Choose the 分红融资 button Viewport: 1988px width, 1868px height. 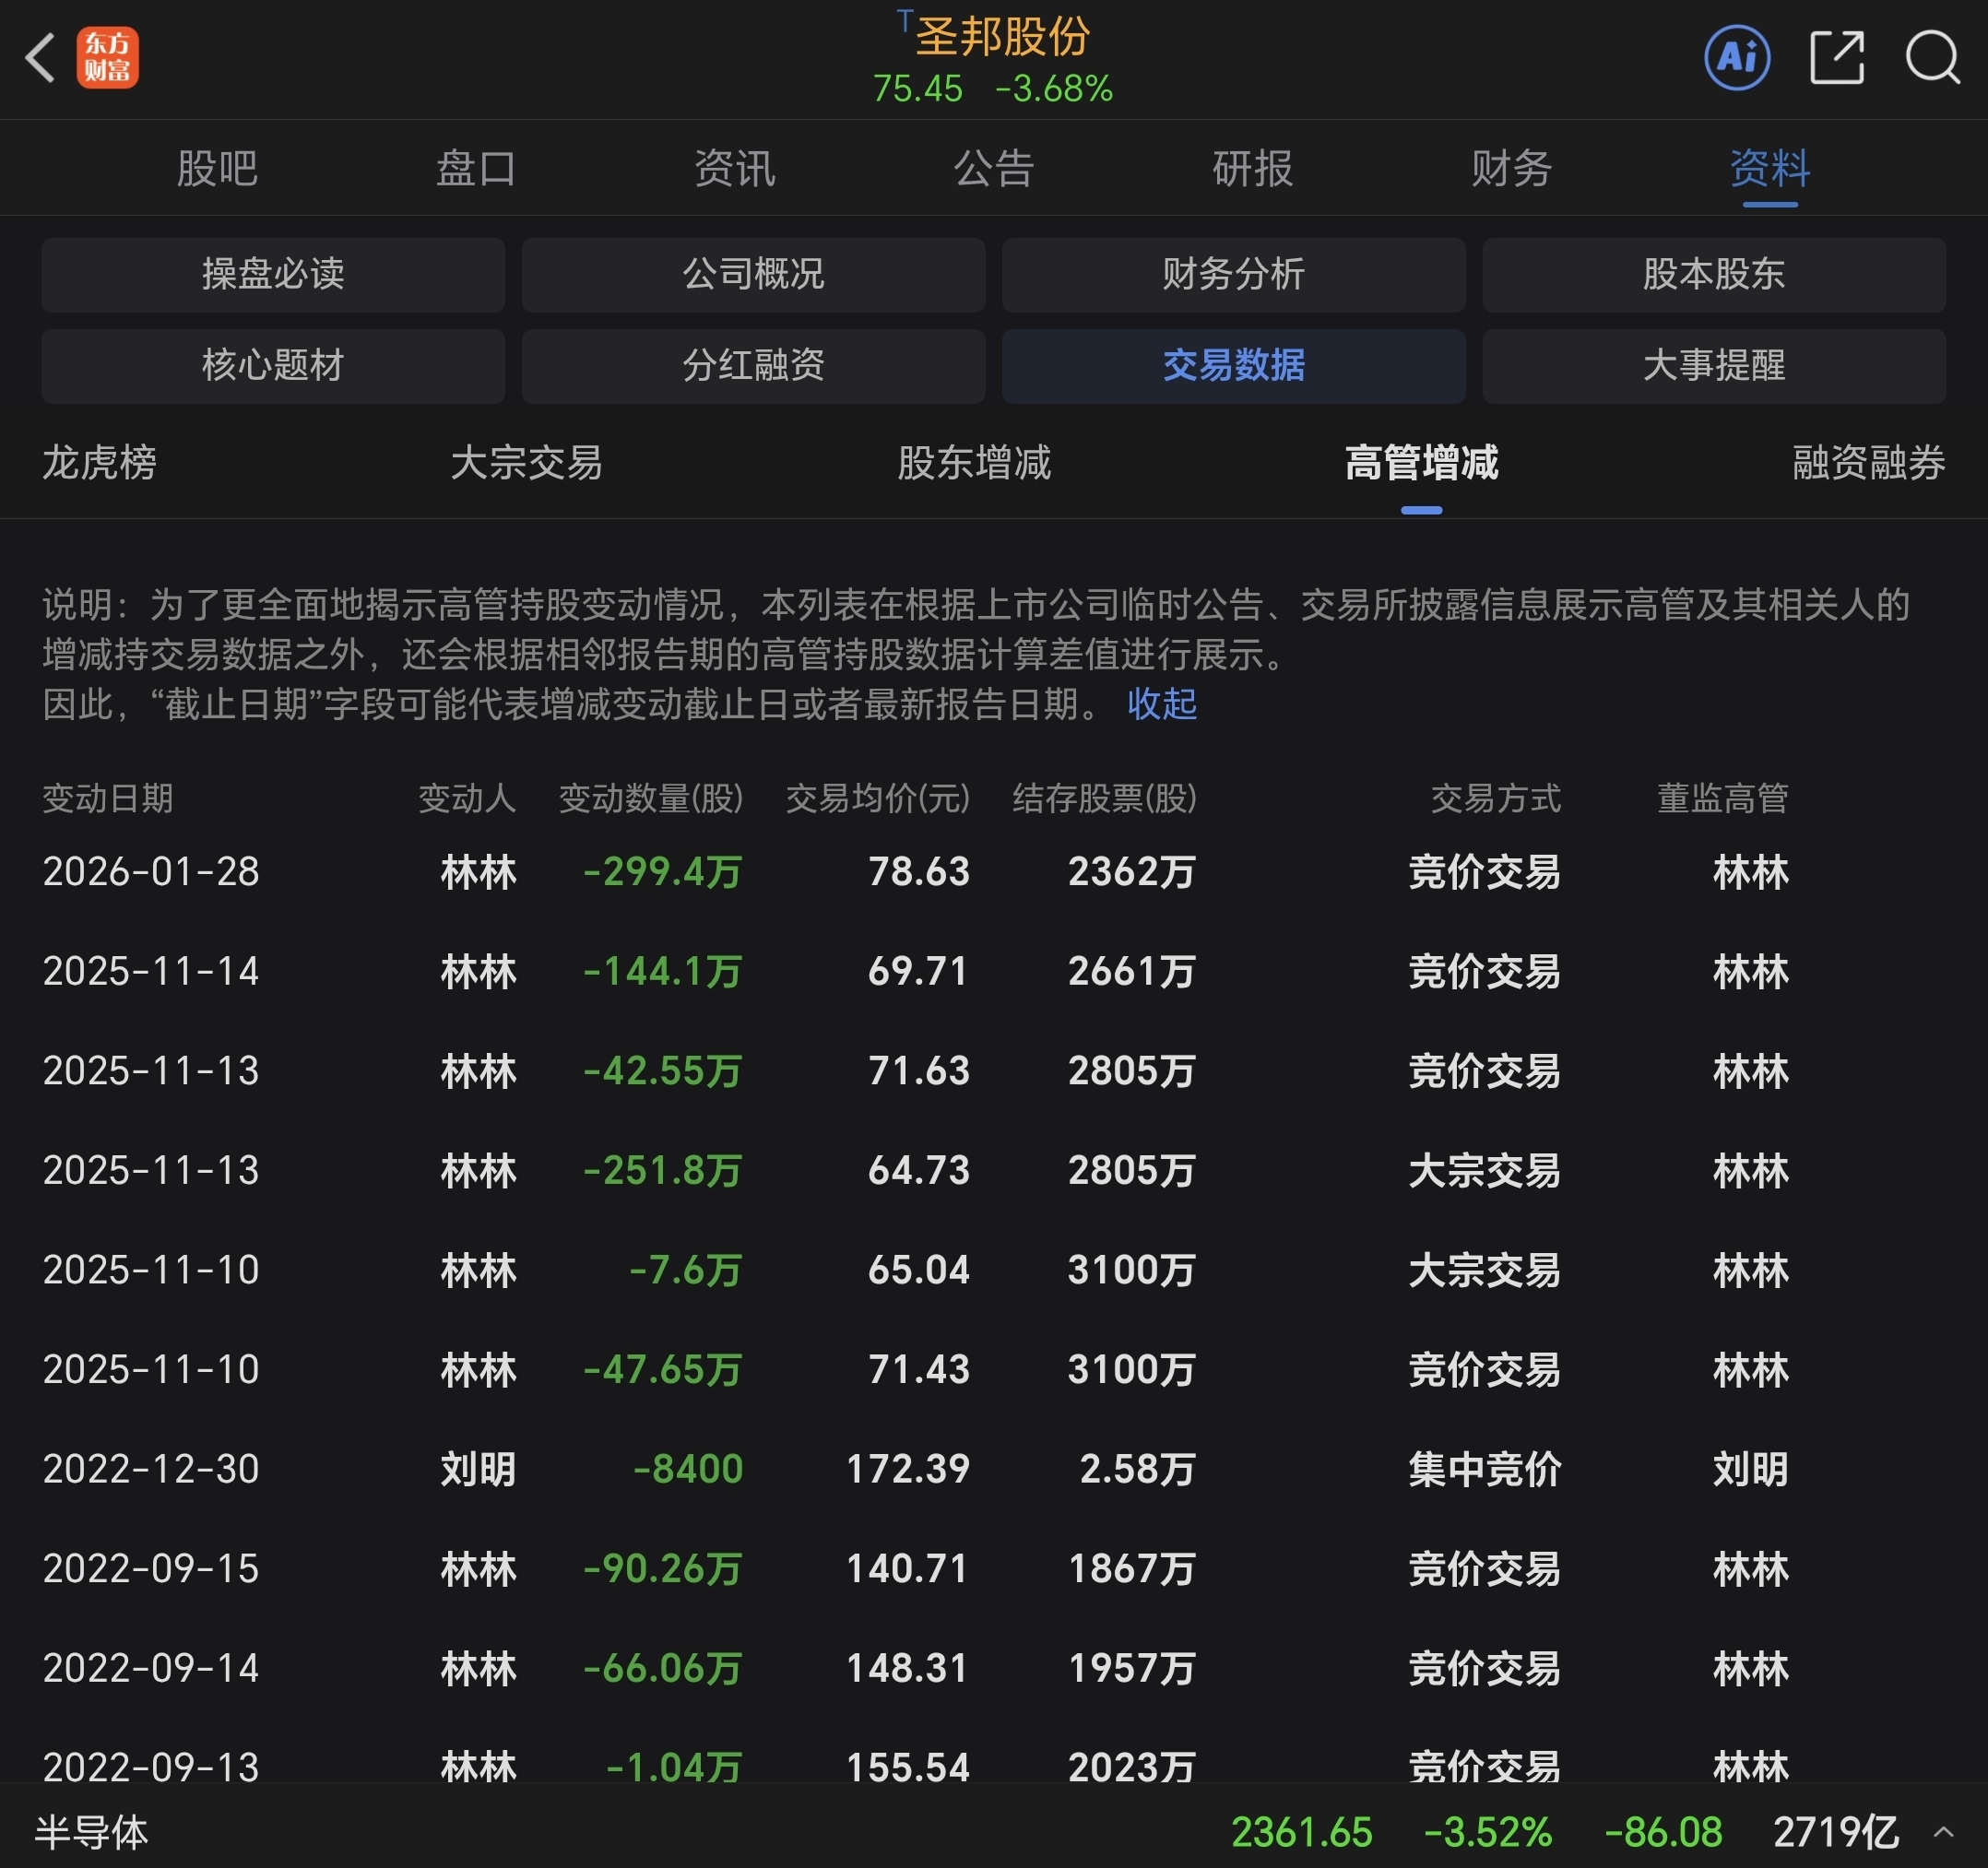[x=753, y=365]
